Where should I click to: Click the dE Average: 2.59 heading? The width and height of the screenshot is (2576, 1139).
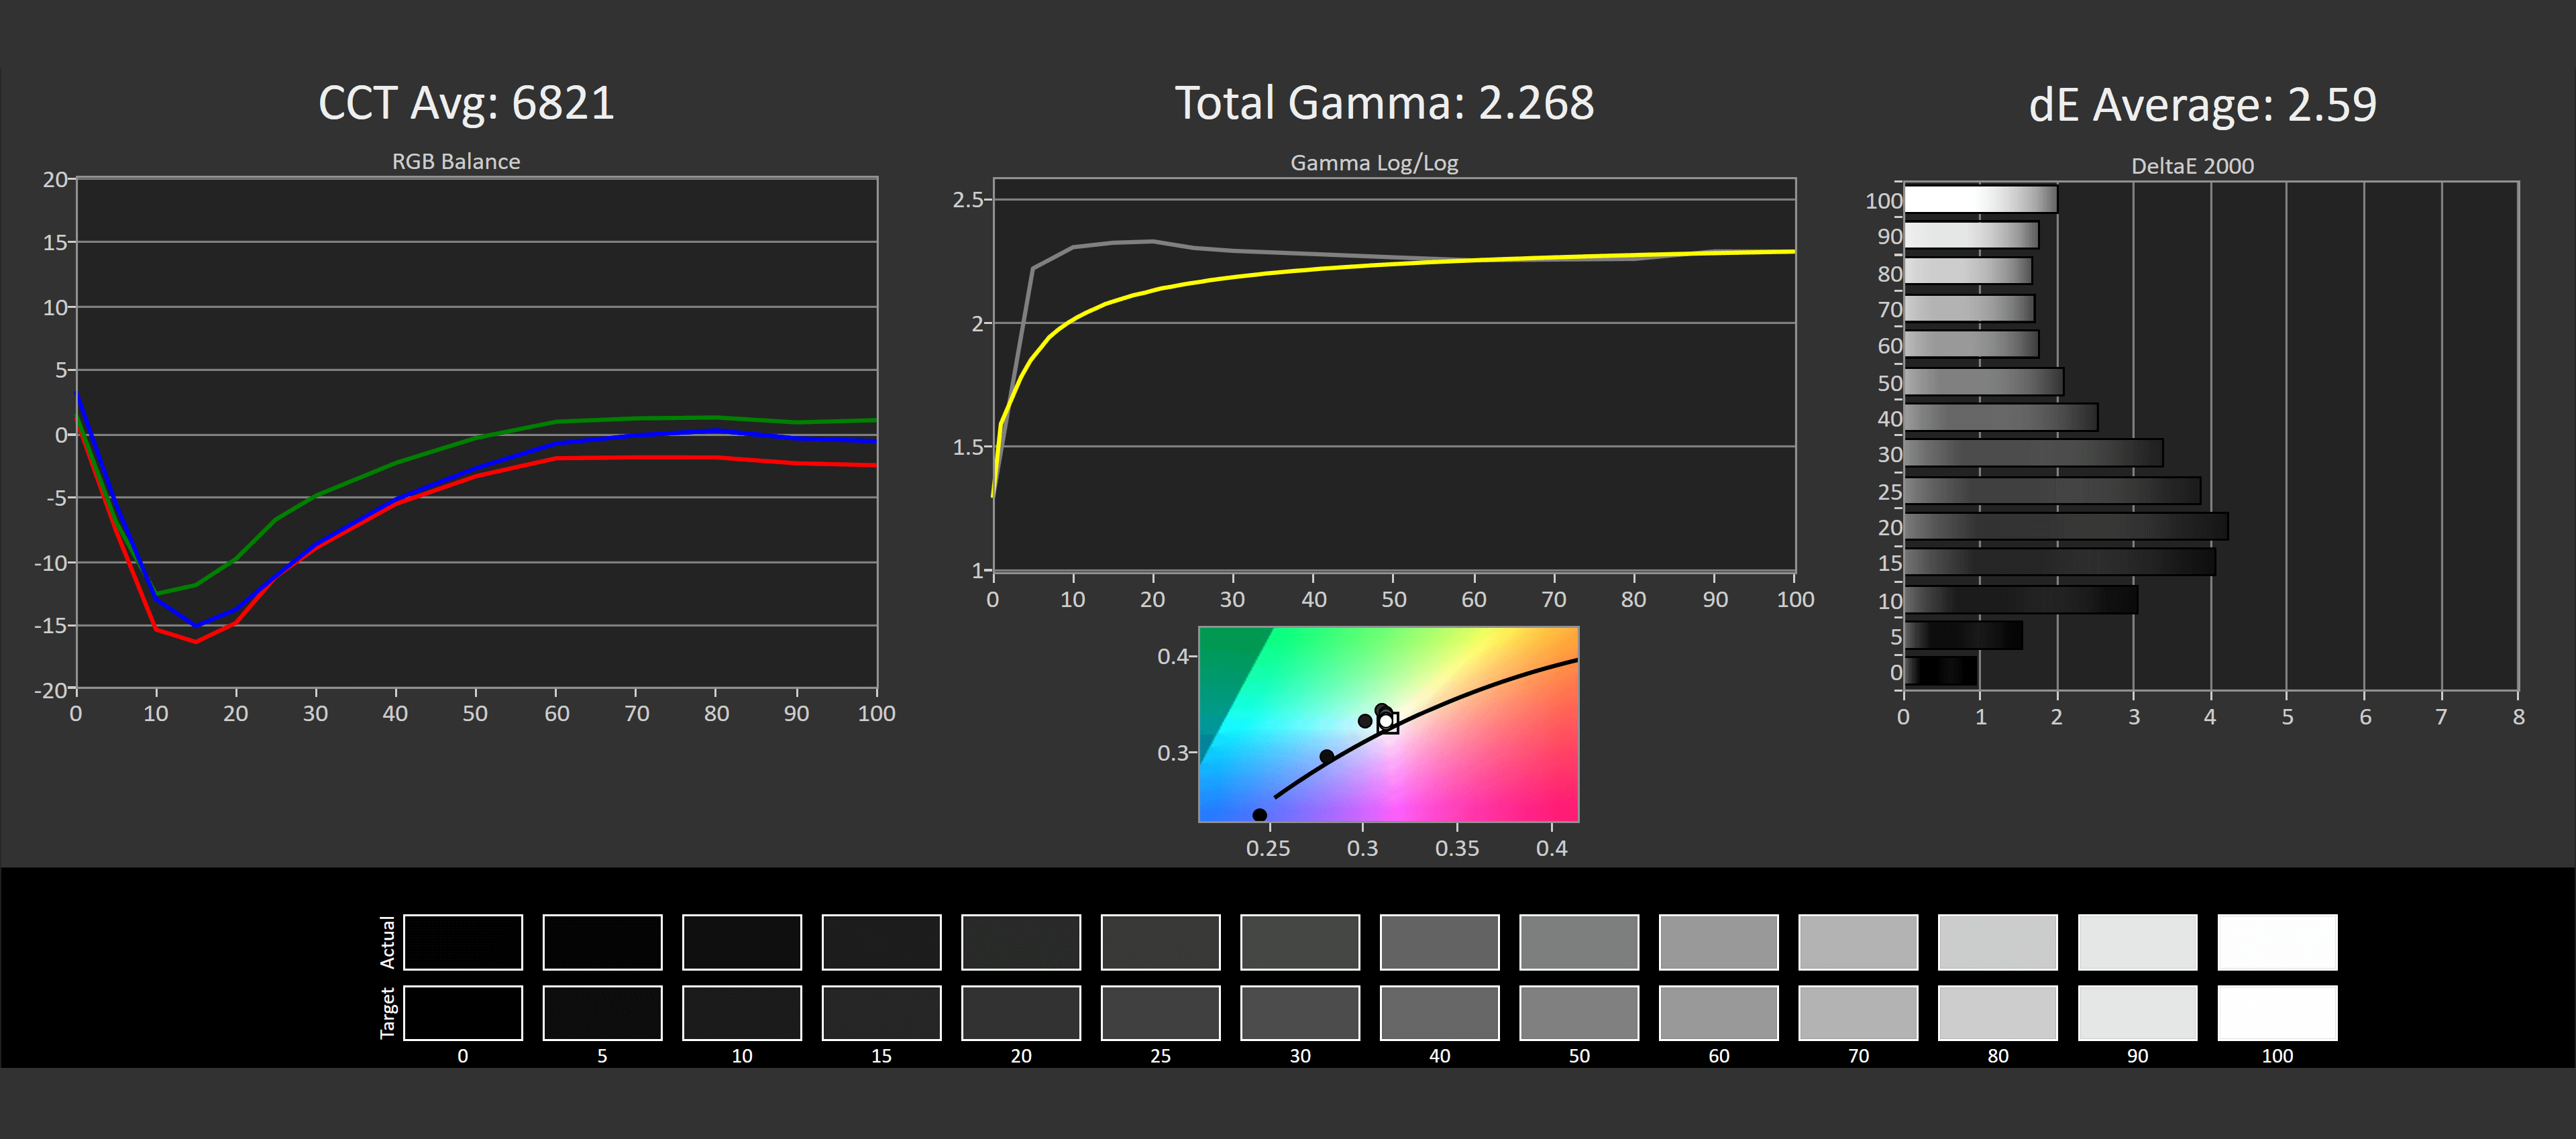tap(2202, 104)
